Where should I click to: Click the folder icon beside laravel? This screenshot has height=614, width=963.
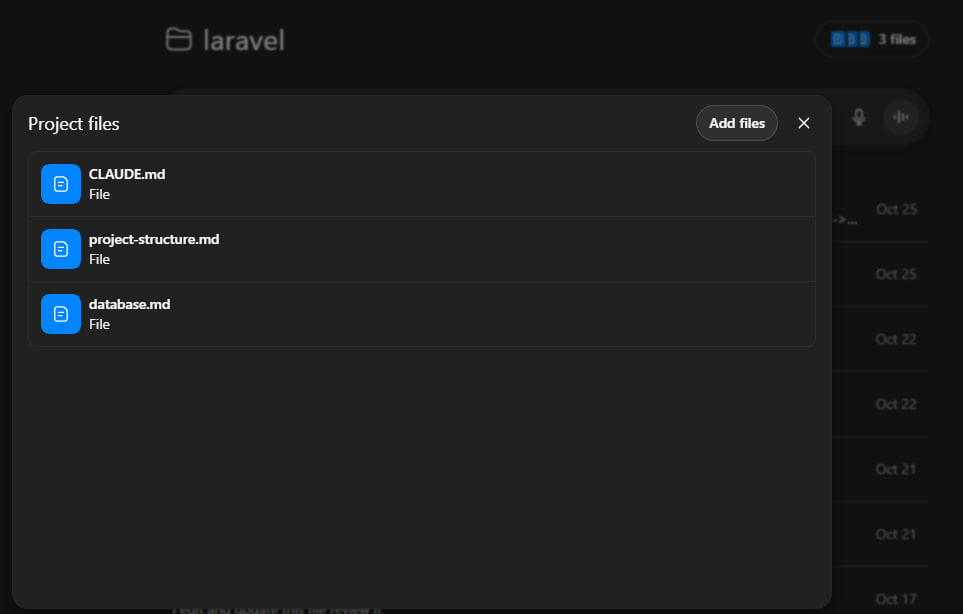178,40
